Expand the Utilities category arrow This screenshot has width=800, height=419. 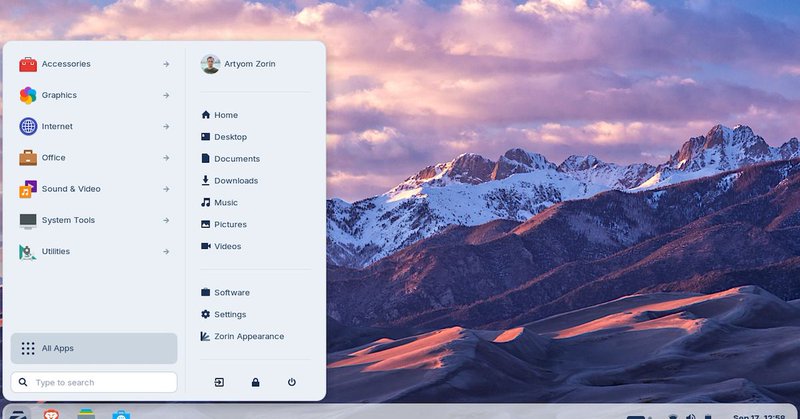[x=166, y=252]
